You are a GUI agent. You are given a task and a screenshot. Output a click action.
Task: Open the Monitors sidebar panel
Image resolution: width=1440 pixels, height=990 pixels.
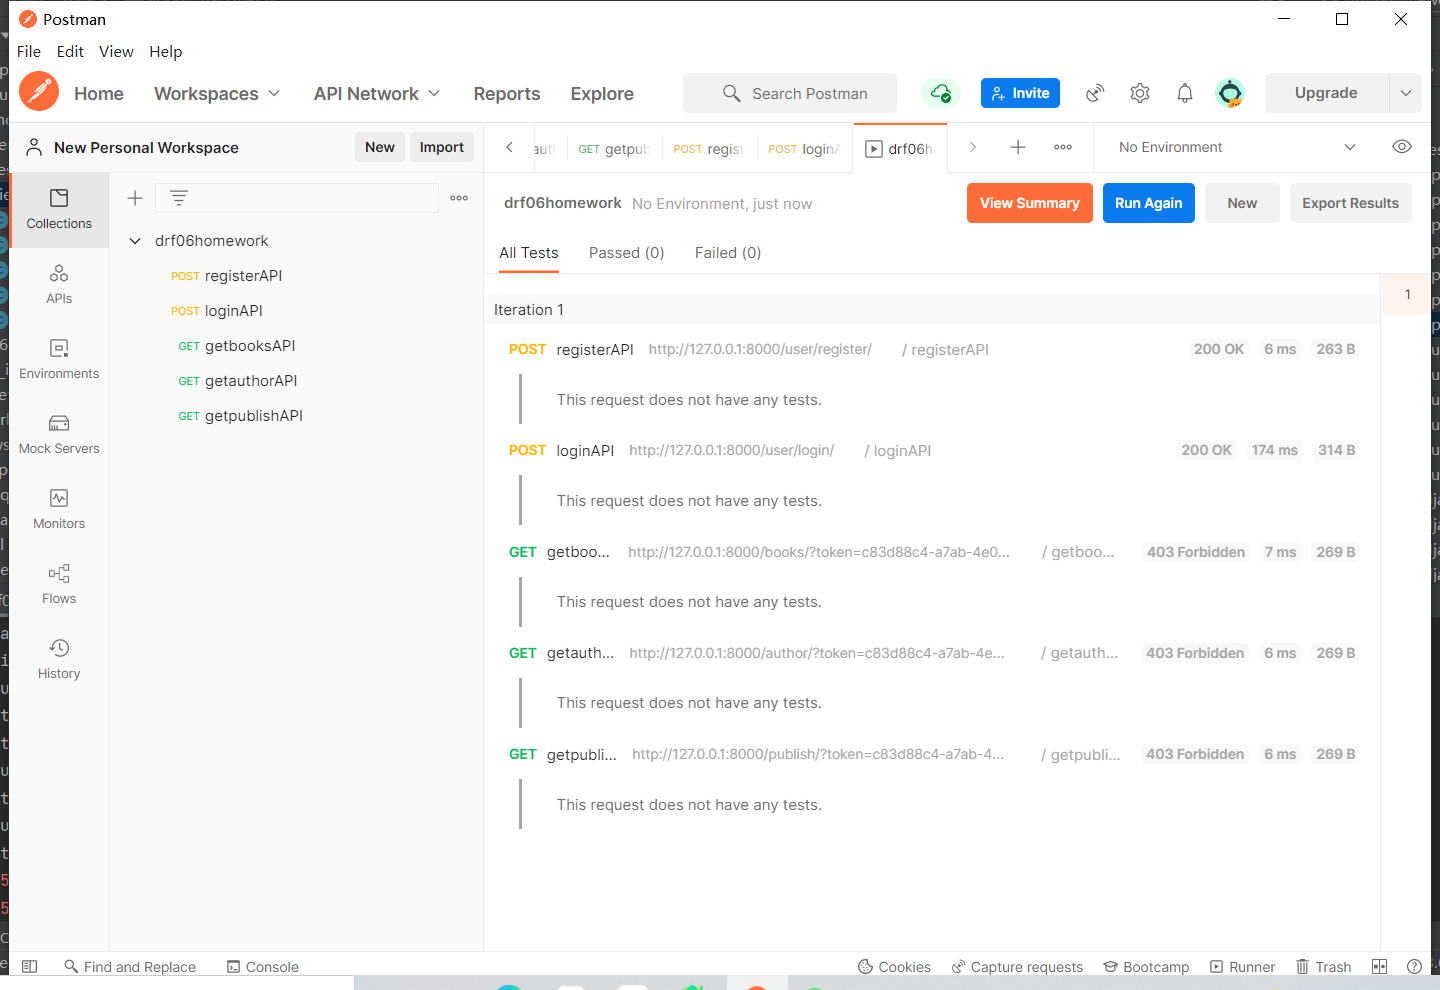(x=59, y=510)
